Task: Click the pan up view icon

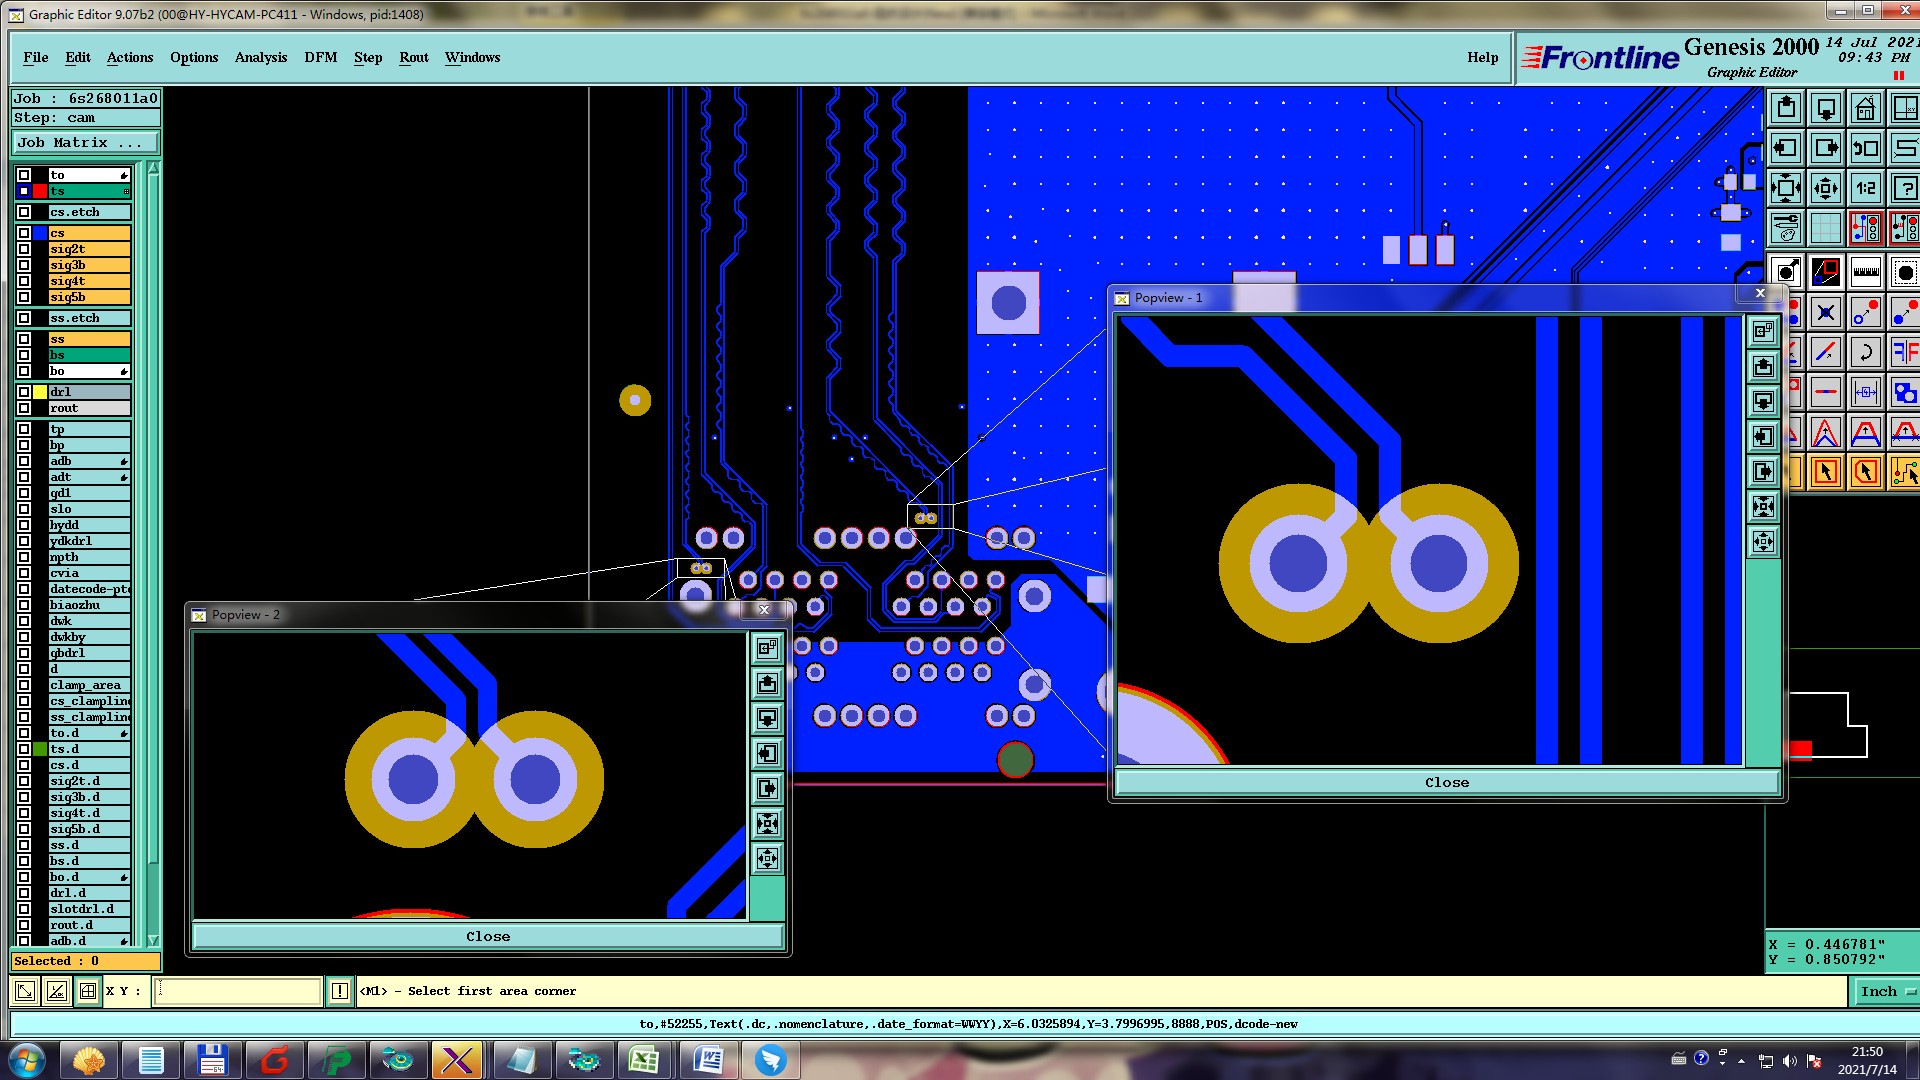Action: tap(1786, 108)
